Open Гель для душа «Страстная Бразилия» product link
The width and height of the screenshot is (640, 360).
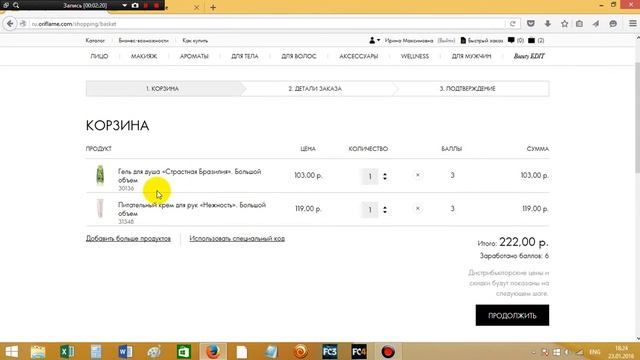click(189, 176)
